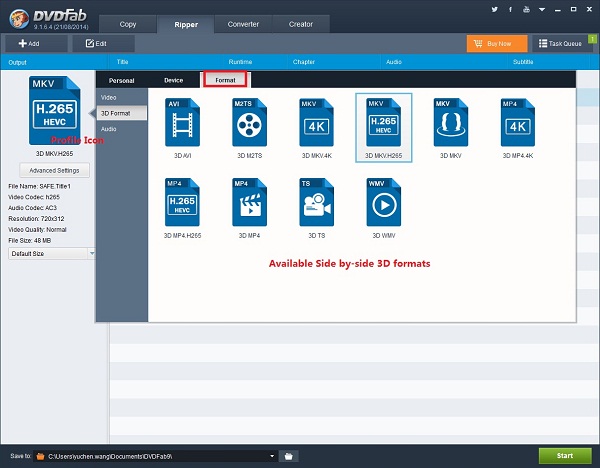The height and width of the screenshot is (468, 600).
Task: Switch to the Creator tab
Action: pyautogui.click(x=301, y=24)
